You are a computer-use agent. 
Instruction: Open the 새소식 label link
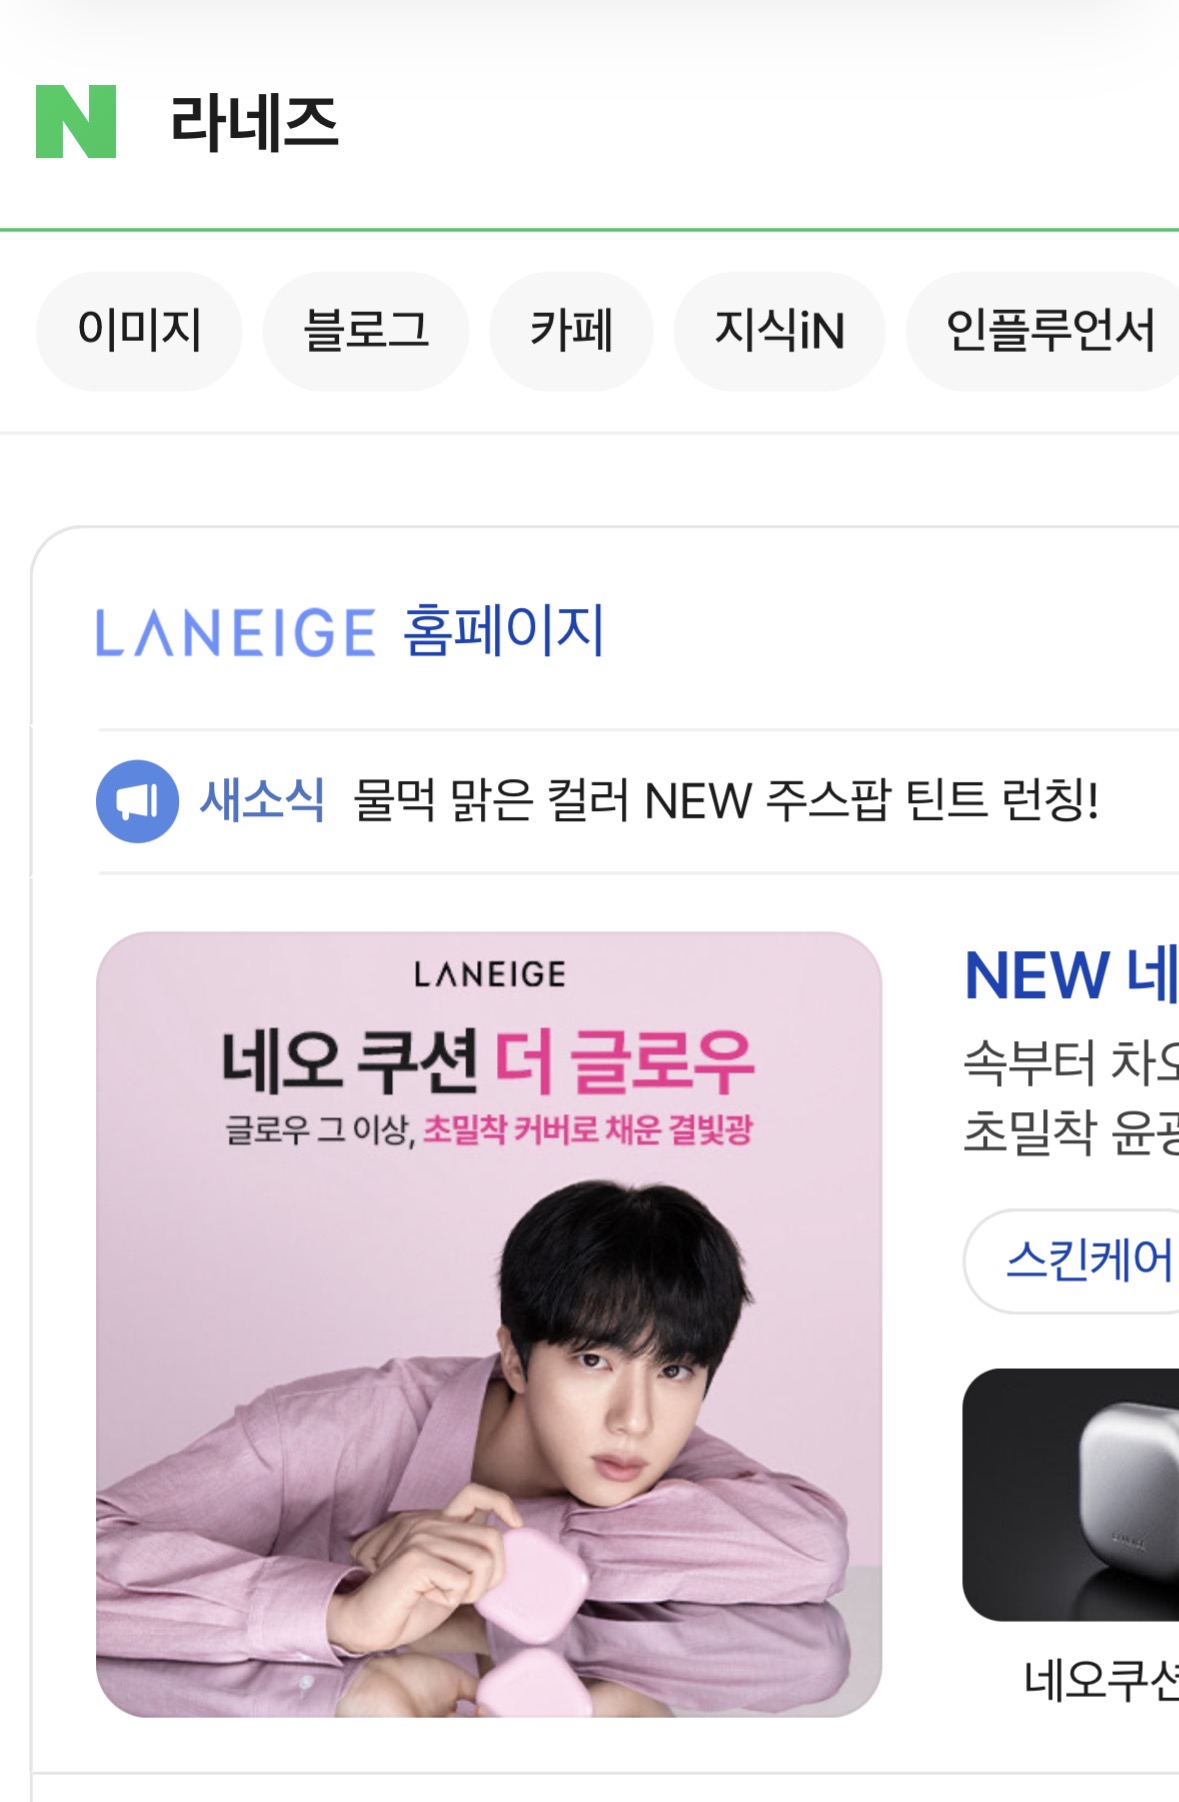pyautogui.click(x=262, y=800)
